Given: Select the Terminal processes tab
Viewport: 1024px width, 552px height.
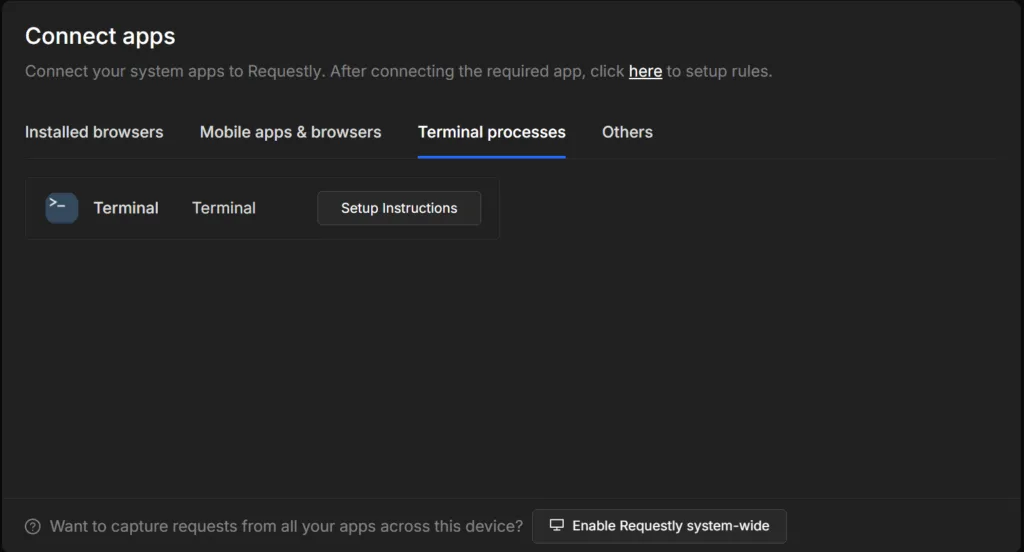Looking at the screenshot, I should pos(492,132).
